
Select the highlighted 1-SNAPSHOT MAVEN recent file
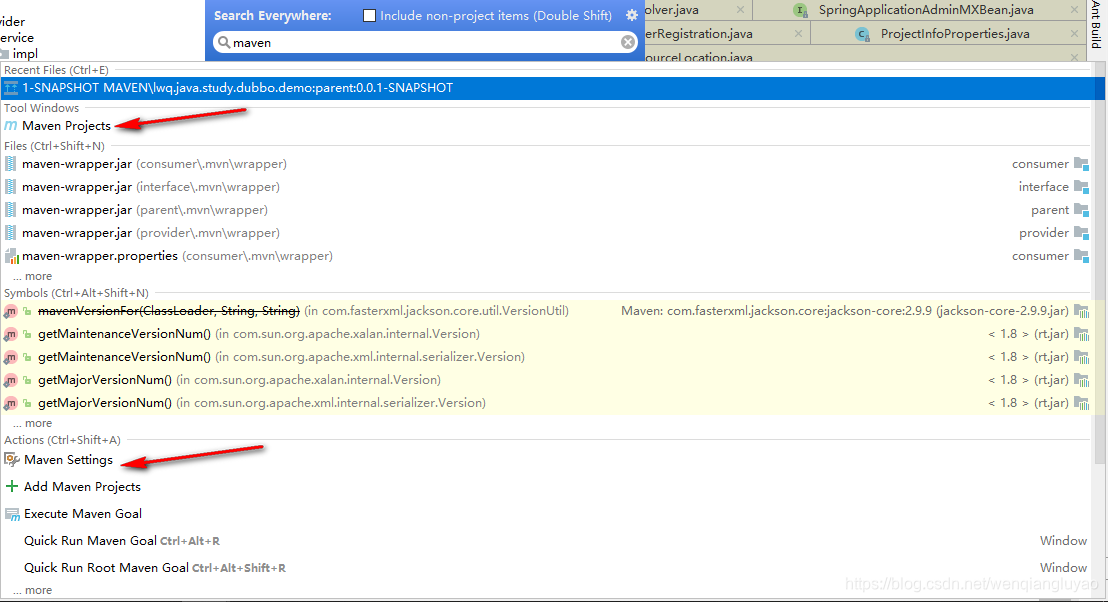[552, 88]
